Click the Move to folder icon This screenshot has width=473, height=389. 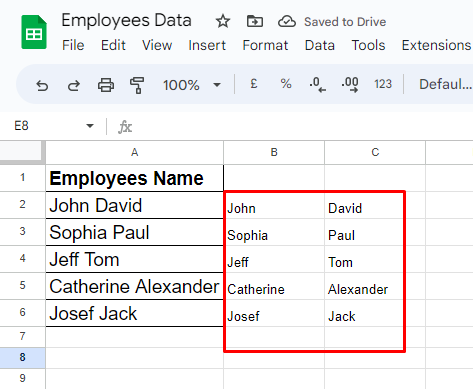click(x=255, y=22)
